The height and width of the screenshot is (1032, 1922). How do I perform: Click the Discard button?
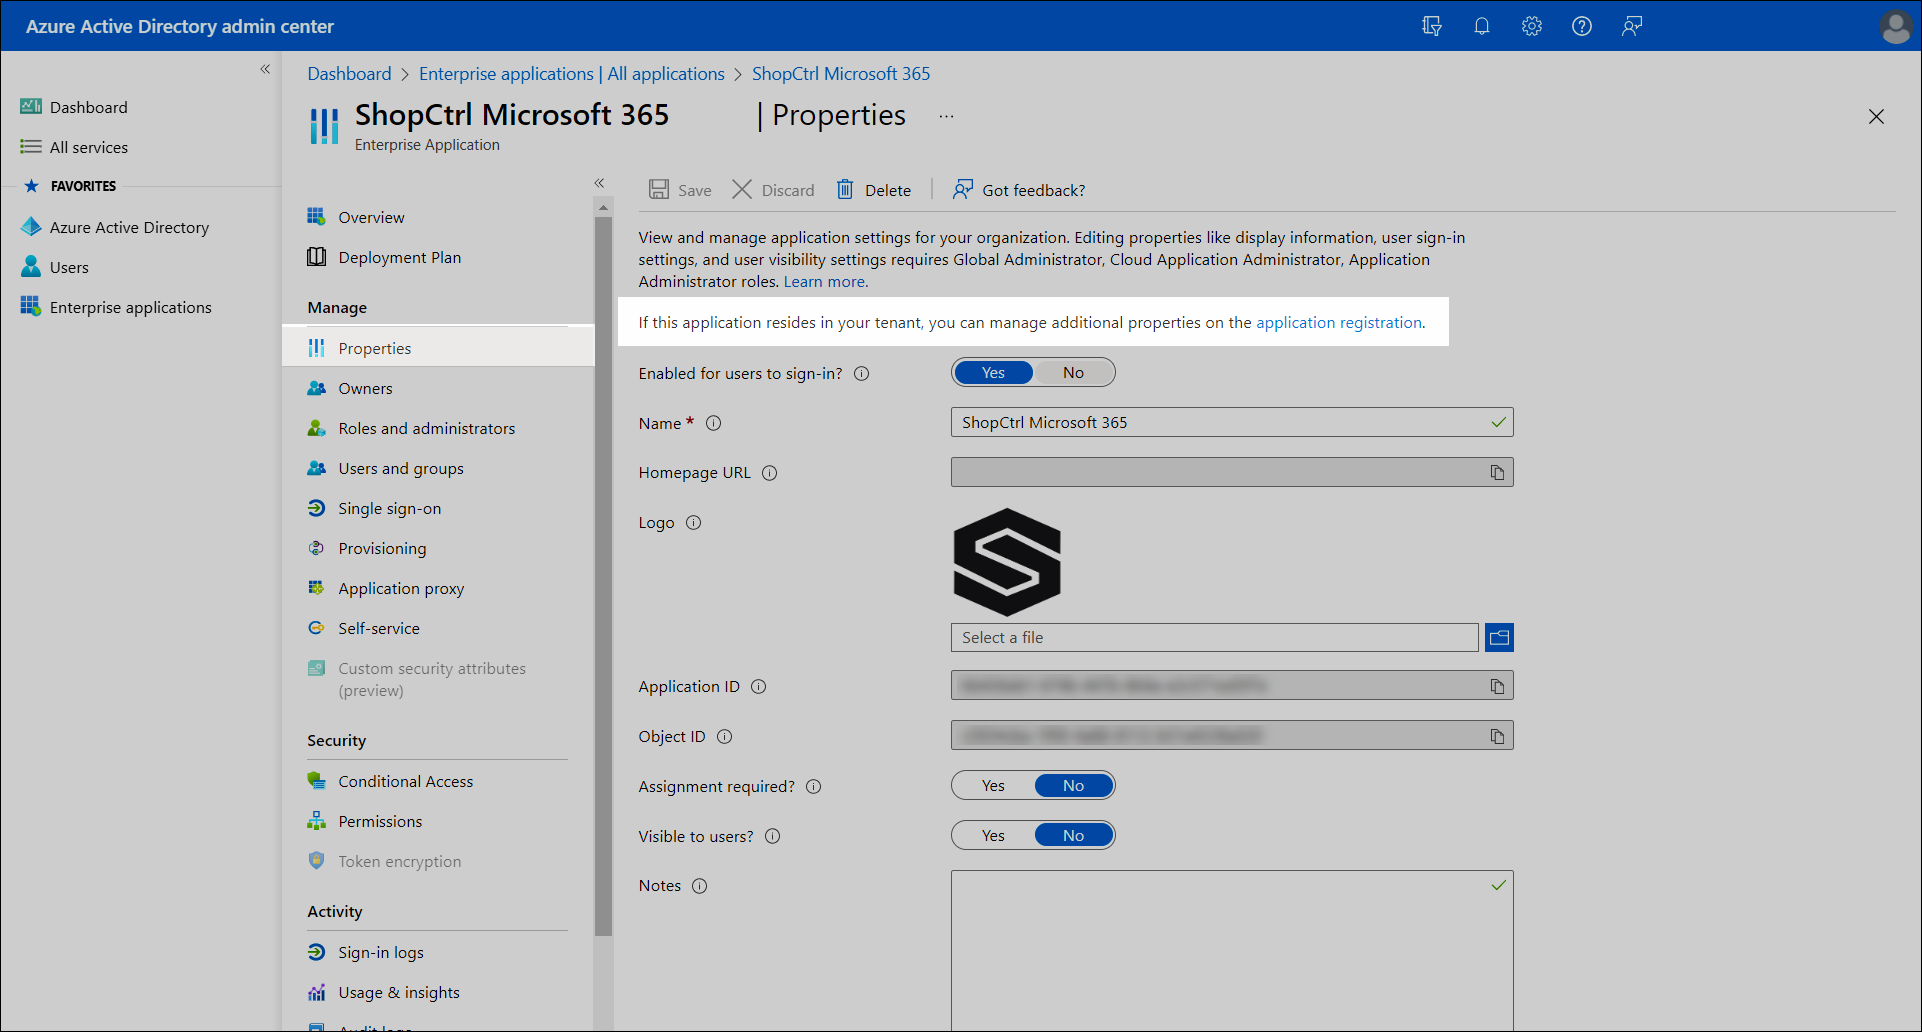click(x=773, y=190)
